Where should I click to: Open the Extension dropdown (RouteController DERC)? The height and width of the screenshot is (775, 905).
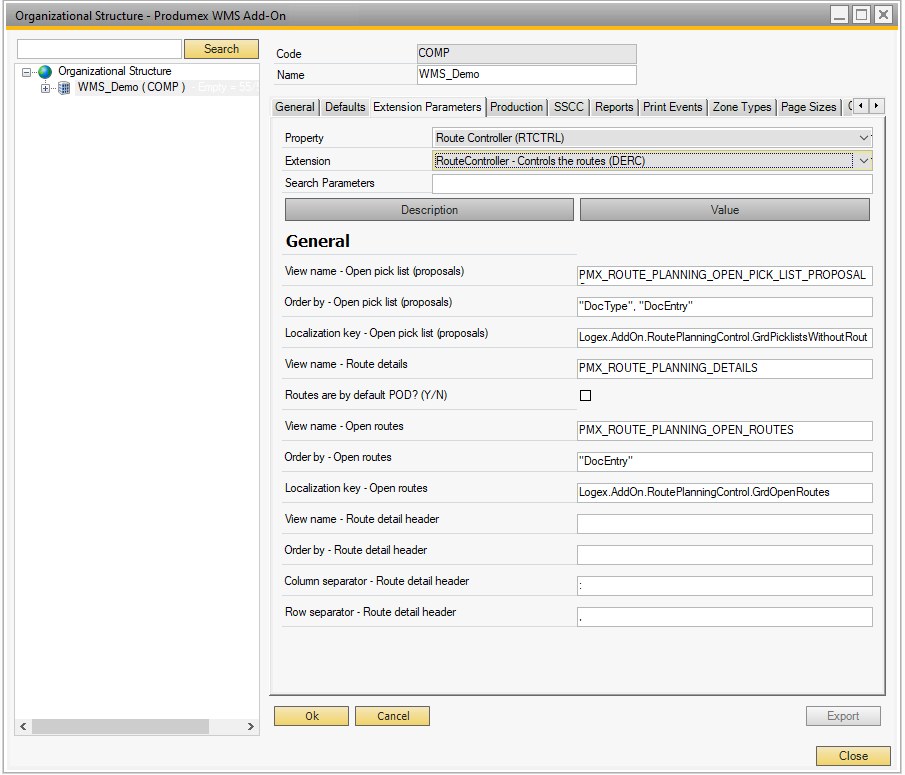point(864,160)
